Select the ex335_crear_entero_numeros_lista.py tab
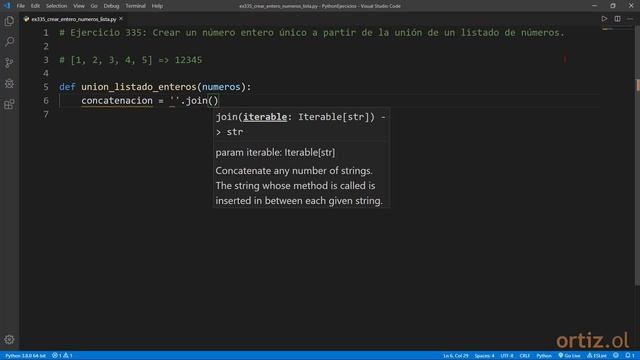The height and width of the screenshot is (360, 640). [73, 19]
